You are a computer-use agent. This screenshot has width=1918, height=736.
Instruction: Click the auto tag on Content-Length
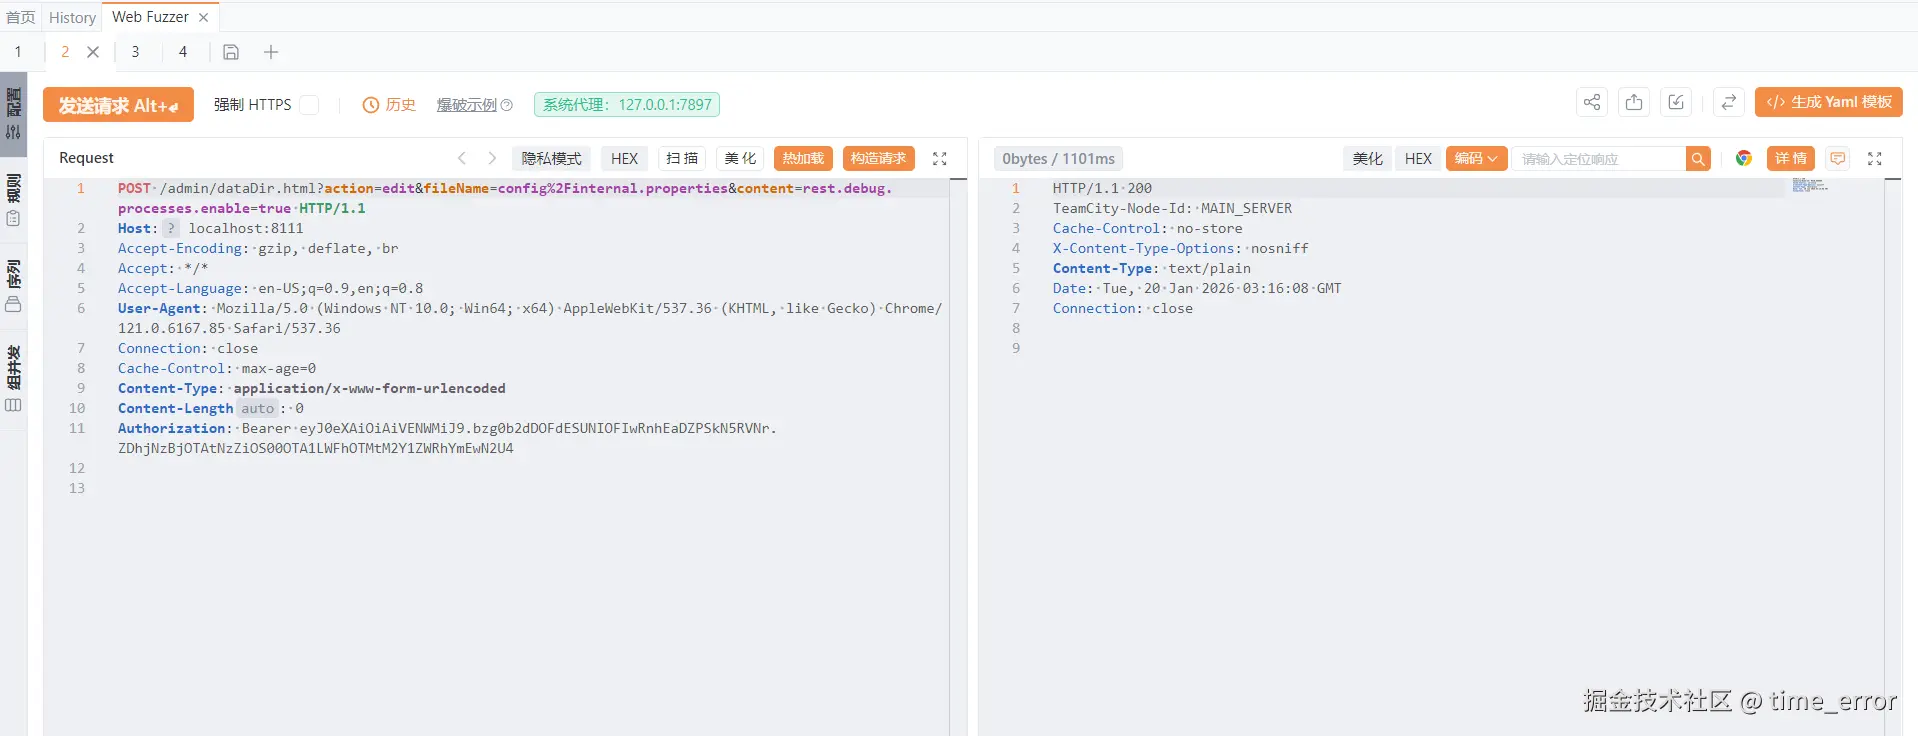coord(257,408)
